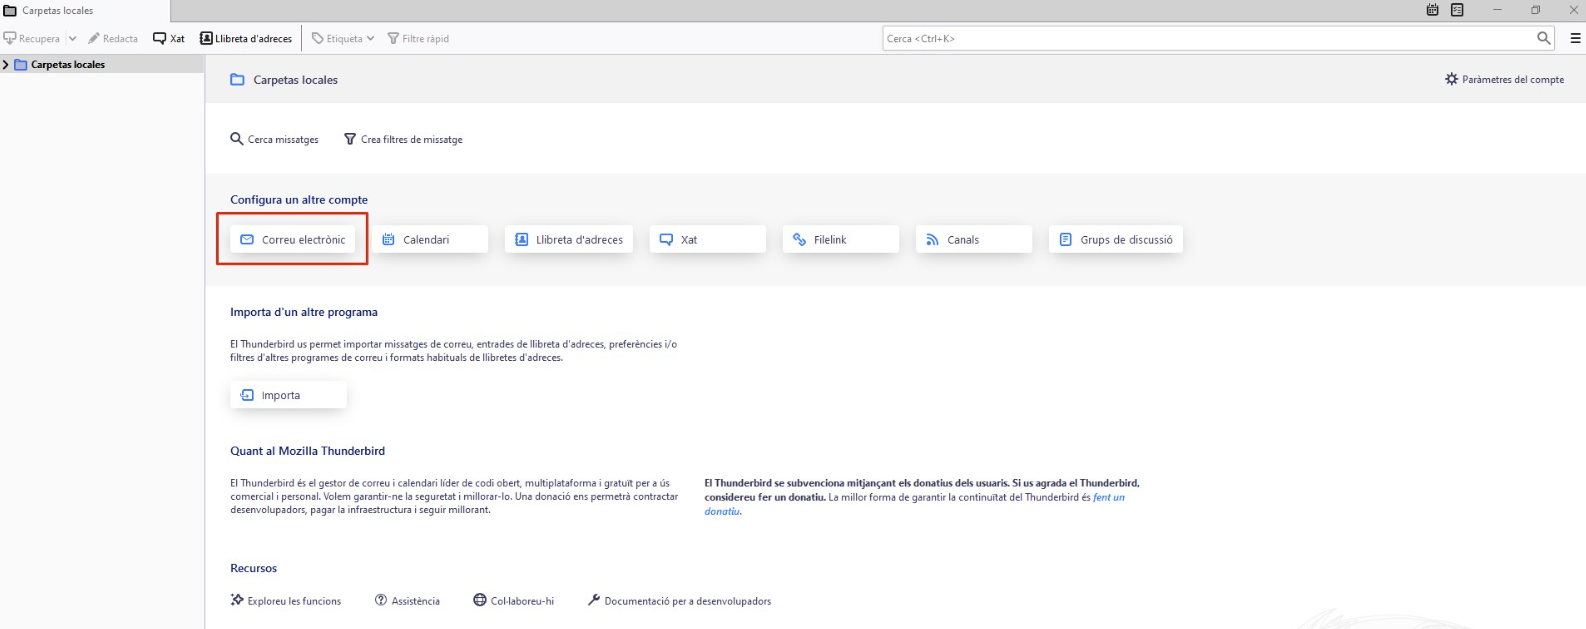Click the question mark icon by Assistència
This screenshot has width=1586, height=629.
[x=381, y=600]
